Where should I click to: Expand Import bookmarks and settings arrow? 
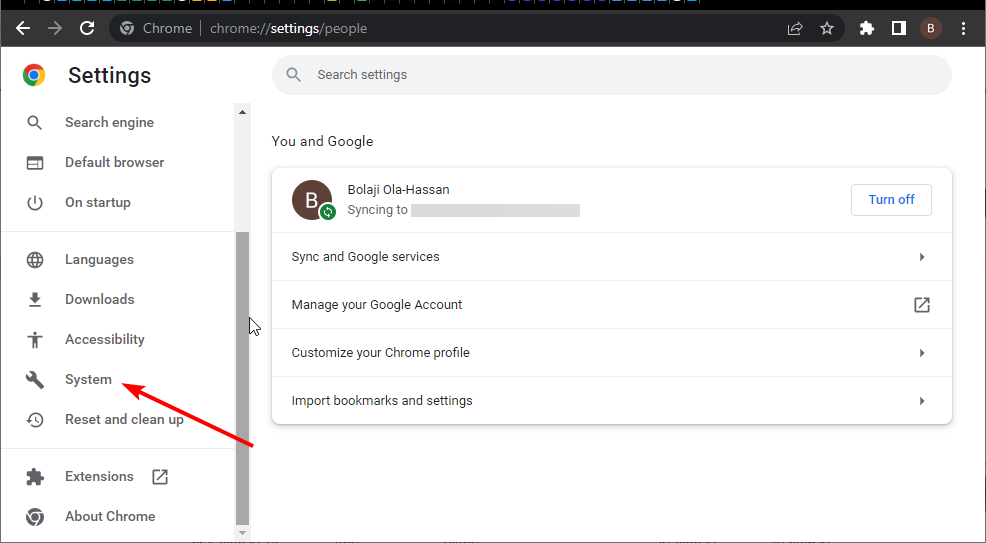click(922, 401)
